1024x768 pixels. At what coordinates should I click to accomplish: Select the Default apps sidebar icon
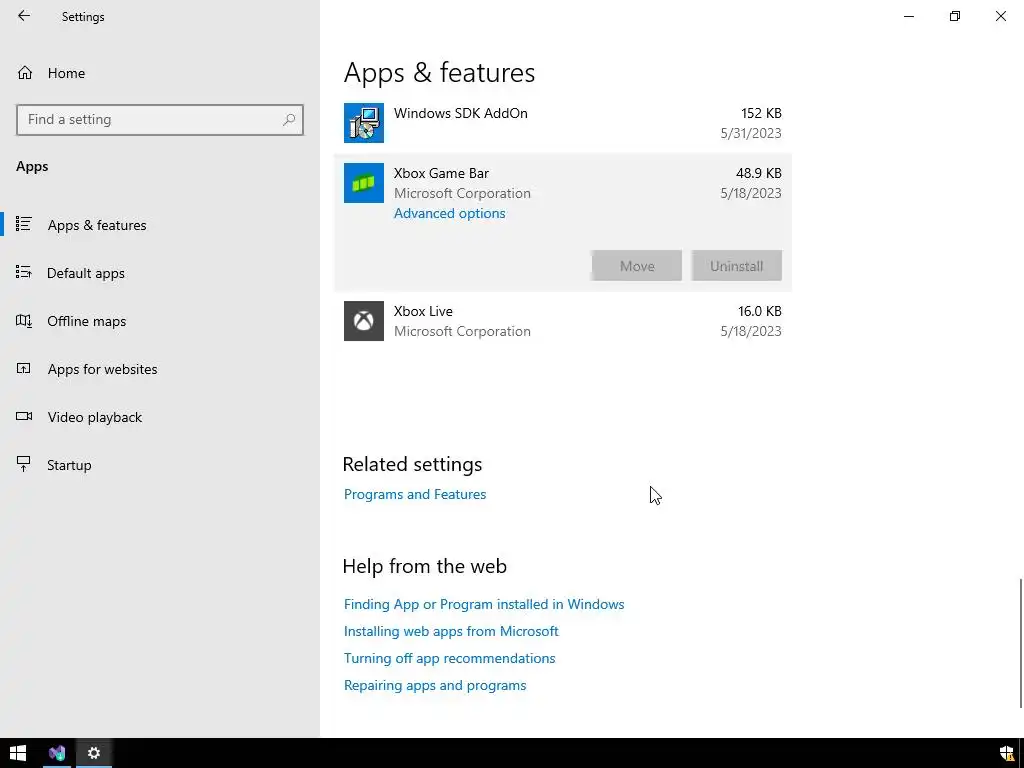[24, 272]
